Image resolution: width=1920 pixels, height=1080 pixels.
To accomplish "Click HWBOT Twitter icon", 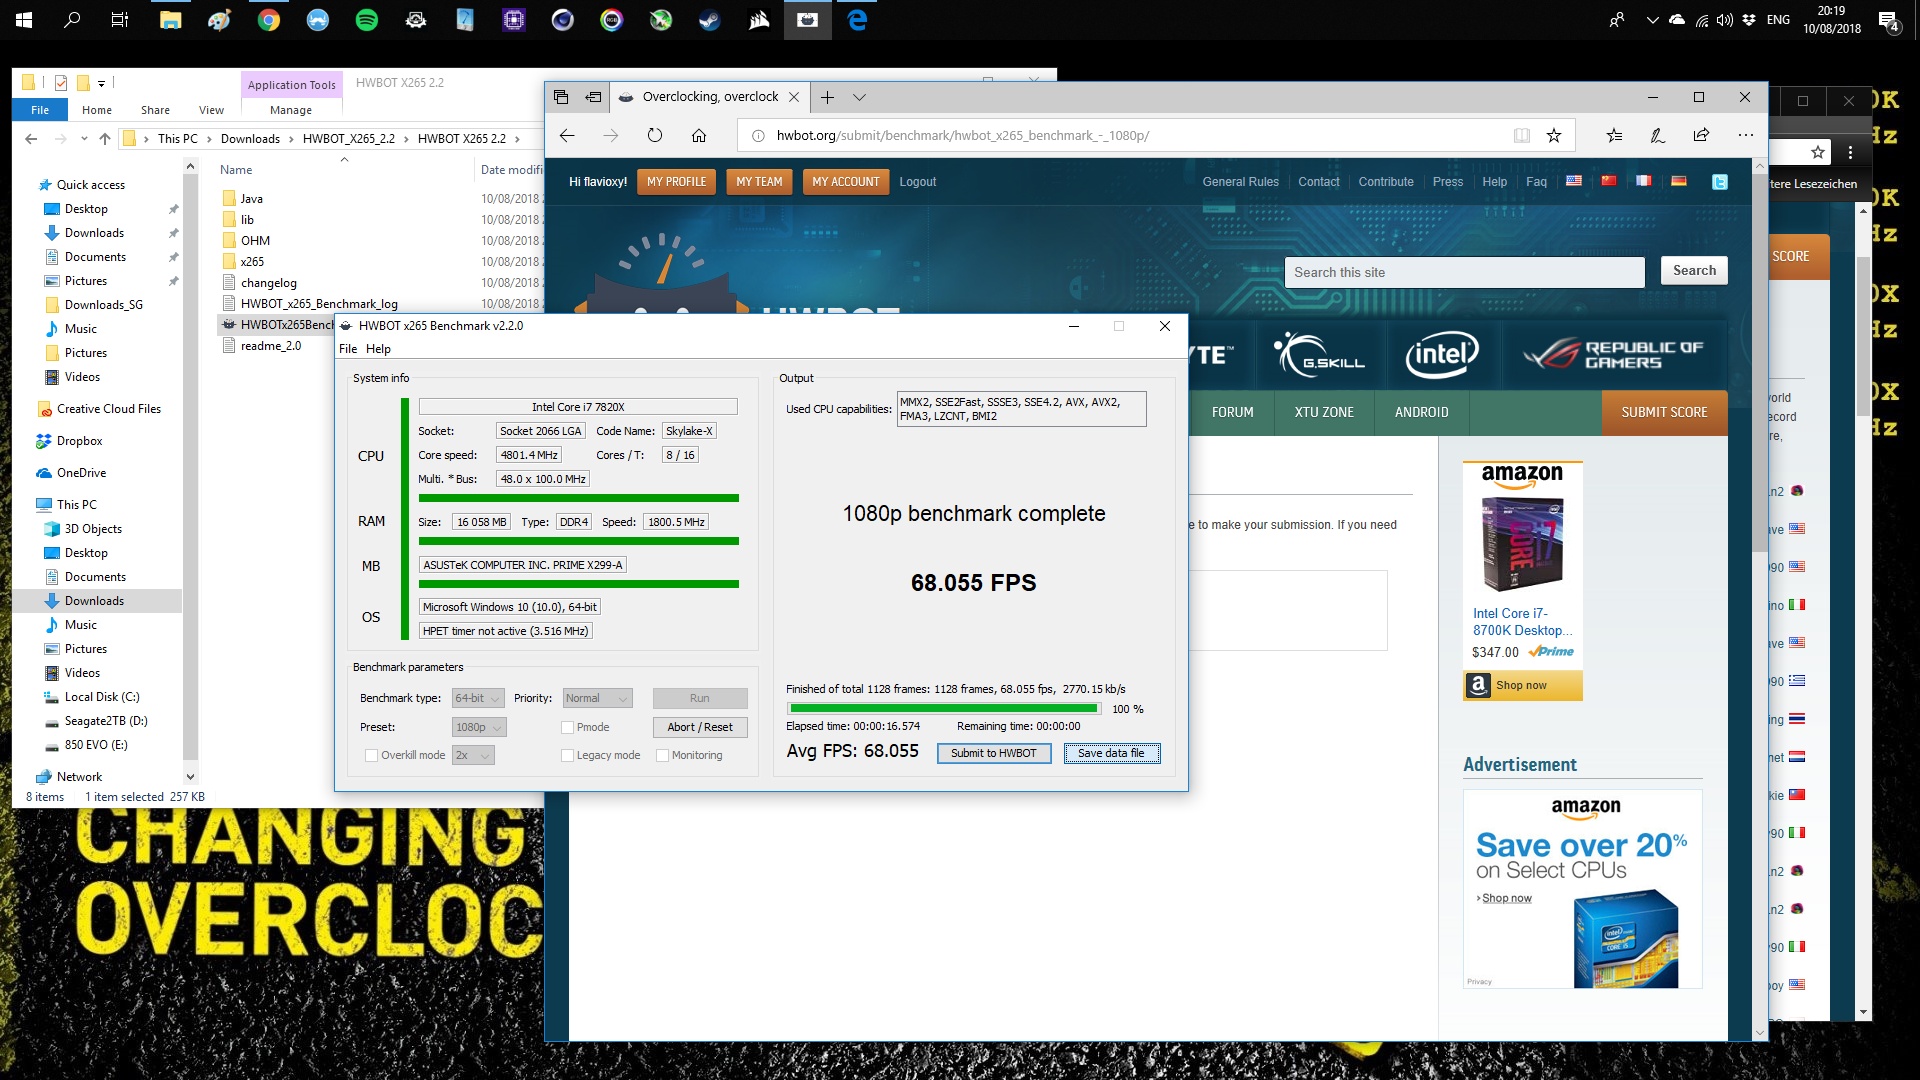I will pyautogui.click(x=1720, y=181).
